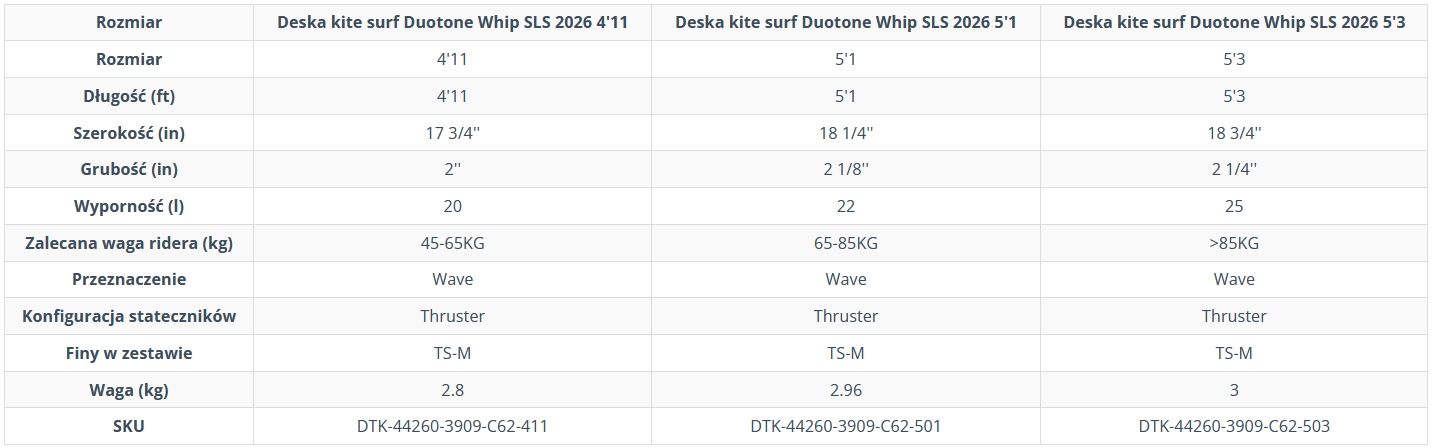This screenshot has height=448, width=1432.
Task: Click the Finy w zestawie row label
Action: (x=129, y=352)
